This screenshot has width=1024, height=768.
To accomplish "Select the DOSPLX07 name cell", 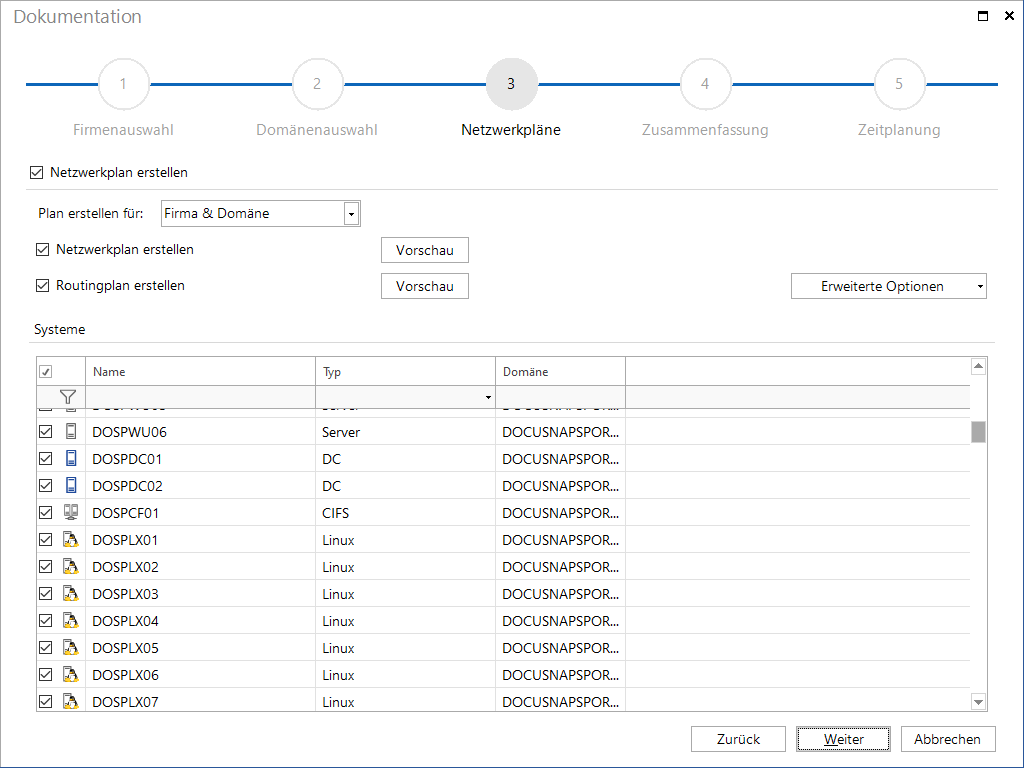I will [x=200, y=701].
